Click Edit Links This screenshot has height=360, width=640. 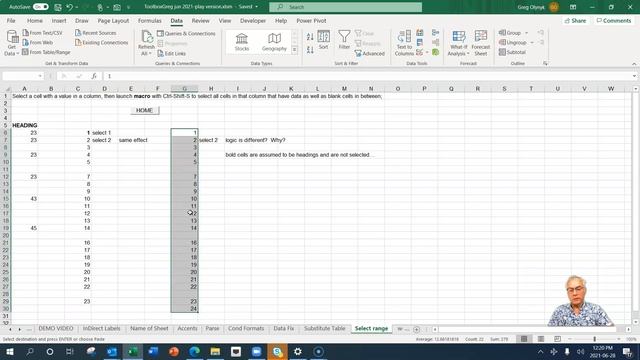click(171, 53)
